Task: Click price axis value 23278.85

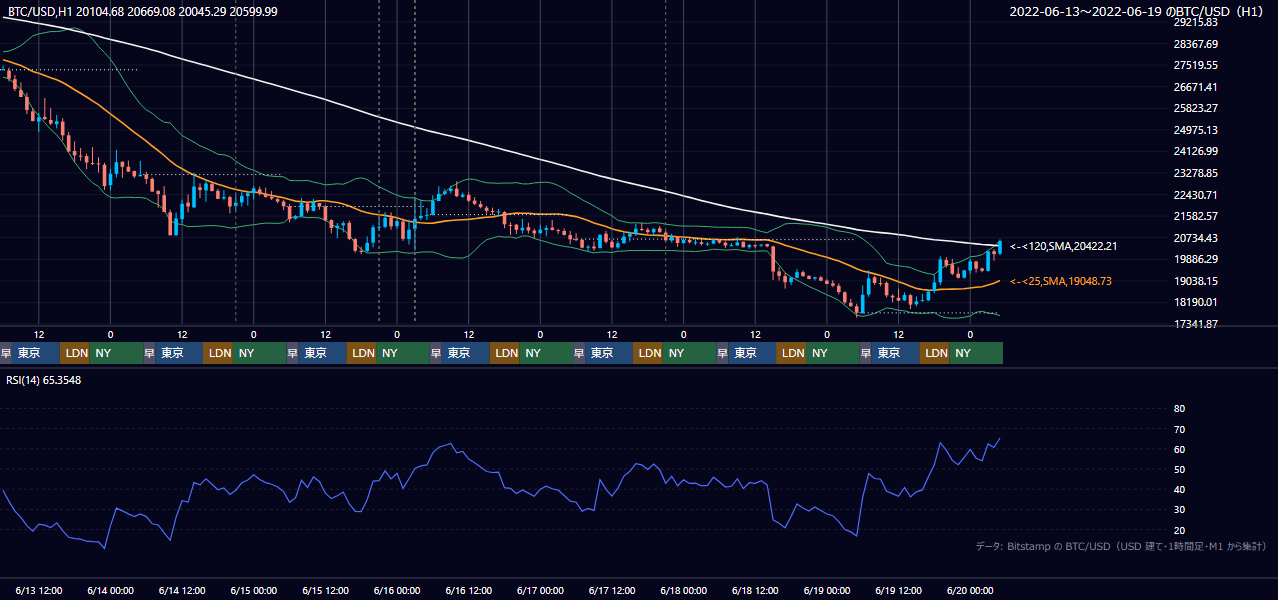Action: coord(1195,173)
